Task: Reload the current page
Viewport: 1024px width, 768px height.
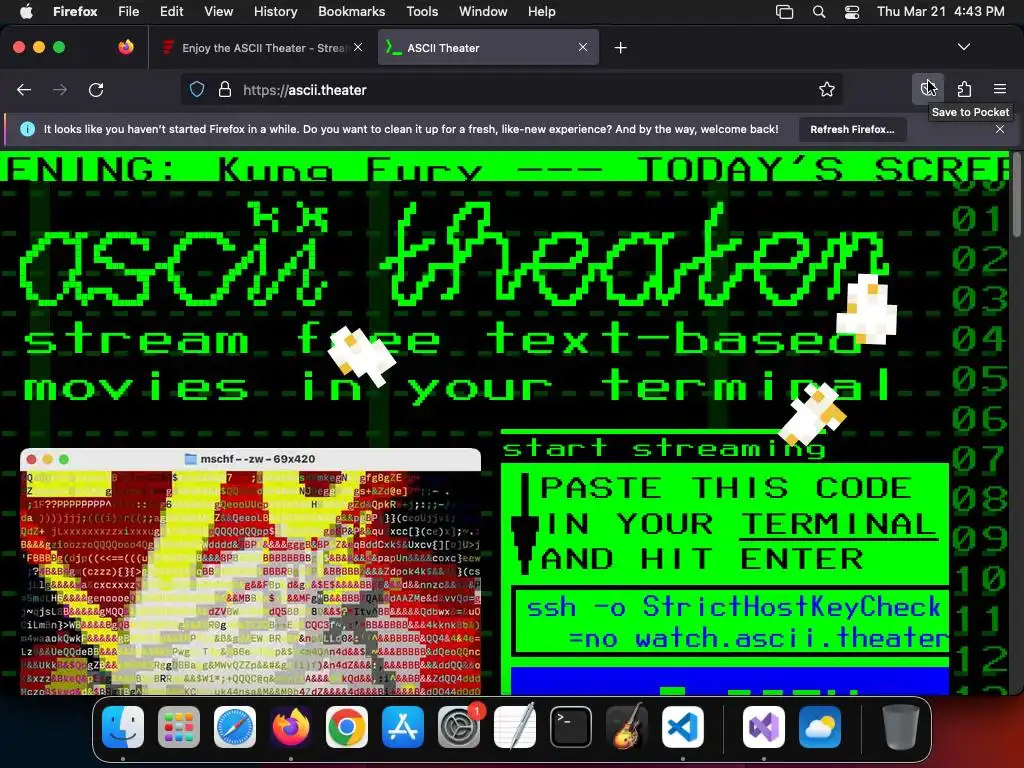Action: click(x=96, y=89)
